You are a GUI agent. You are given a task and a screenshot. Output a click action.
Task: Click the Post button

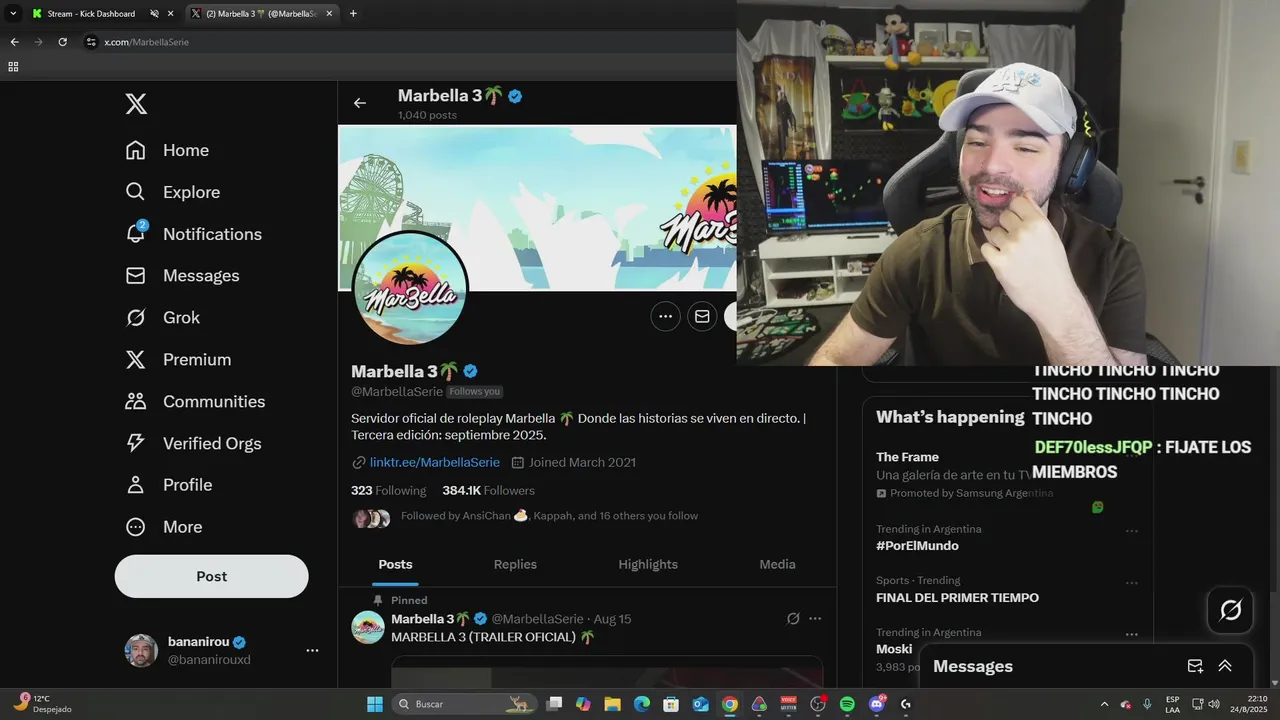coord(211,576)
